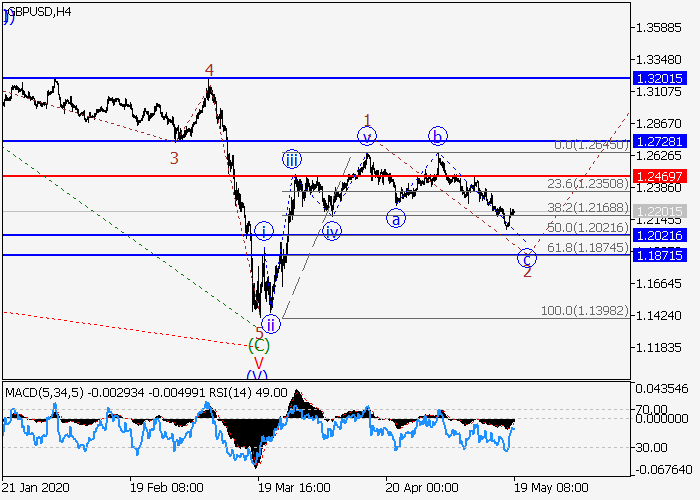
Task: Select the blue 1.18715 price level tag
Action: (x=658, y=255)
